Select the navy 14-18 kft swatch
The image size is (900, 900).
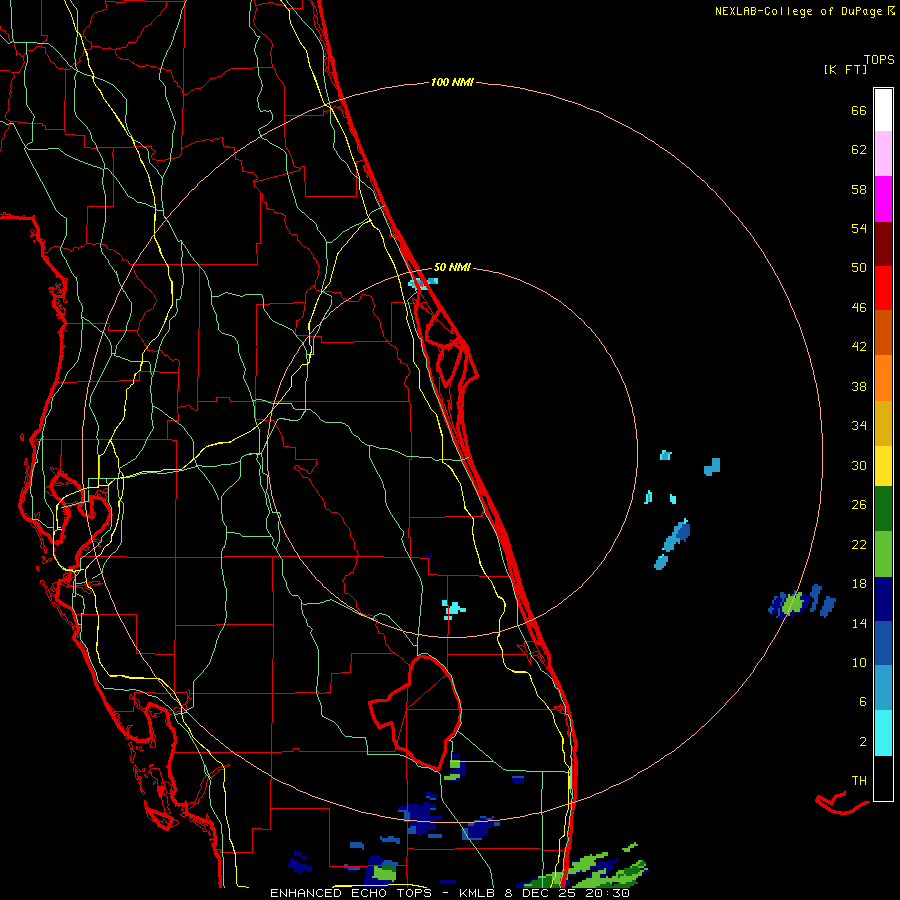tap(883, 599)
